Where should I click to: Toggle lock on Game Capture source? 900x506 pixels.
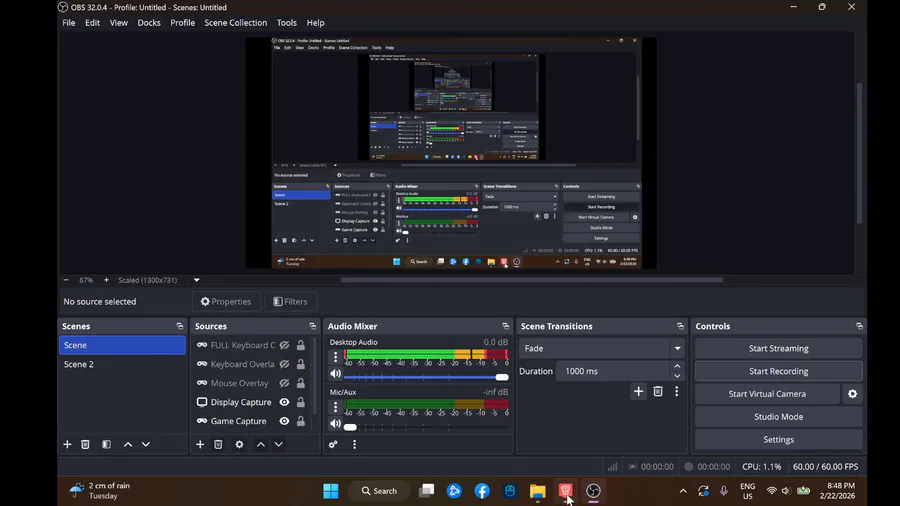(301, 421)
